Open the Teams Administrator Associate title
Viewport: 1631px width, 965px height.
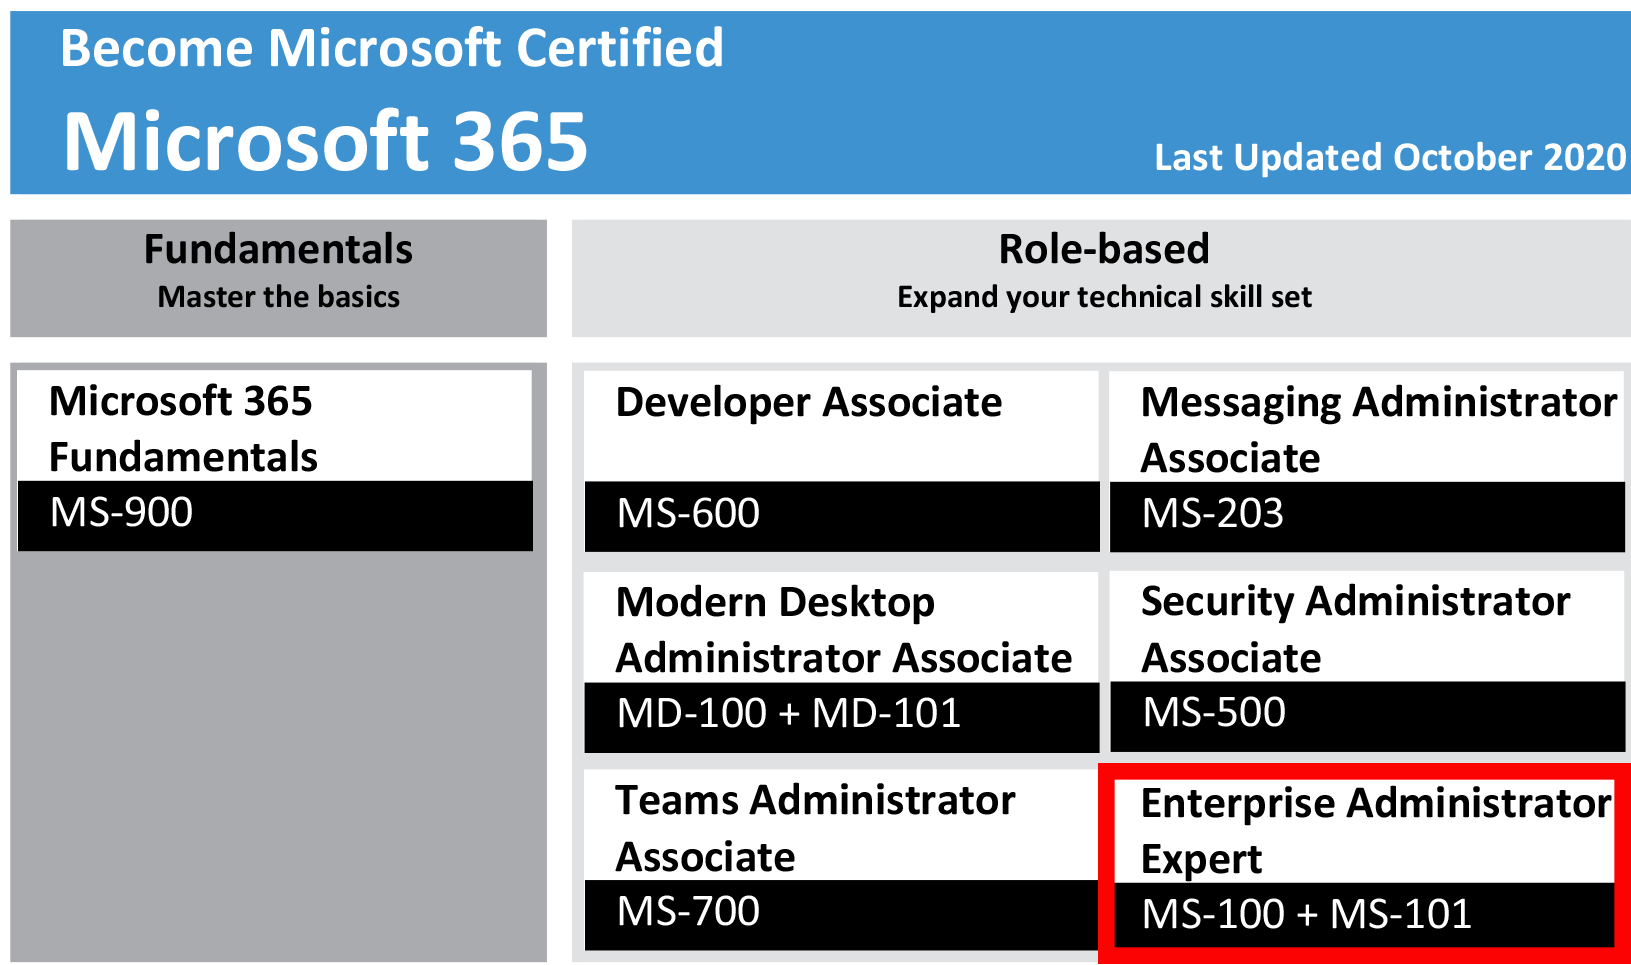click(815, 828)
